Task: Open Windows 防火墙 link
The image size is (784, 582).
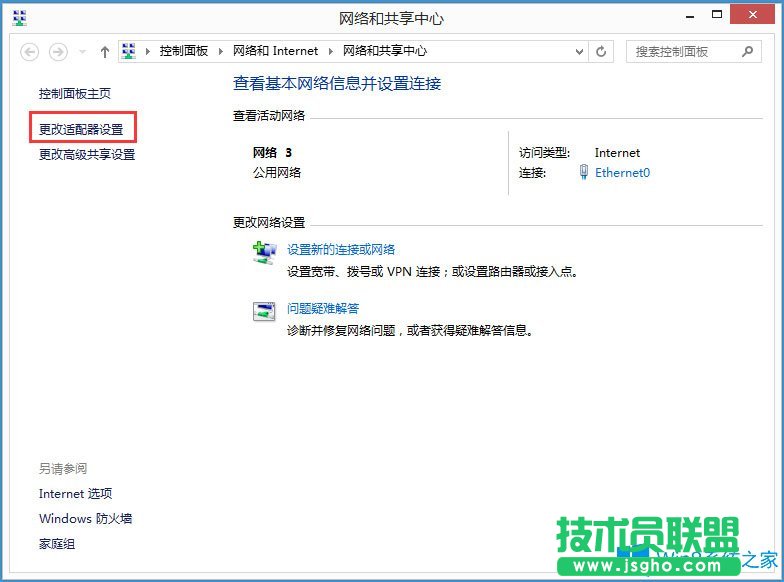Action: coord(86,518)
